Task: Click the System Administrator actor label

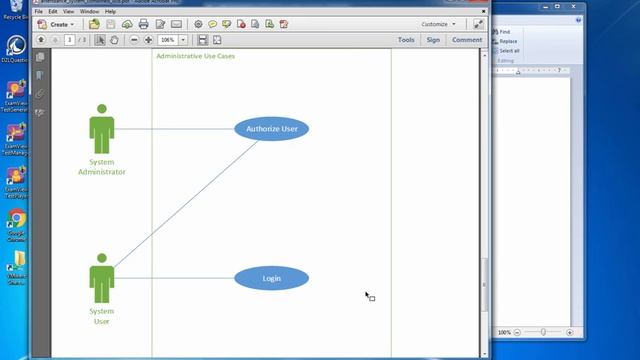Action: pos(102,167)
